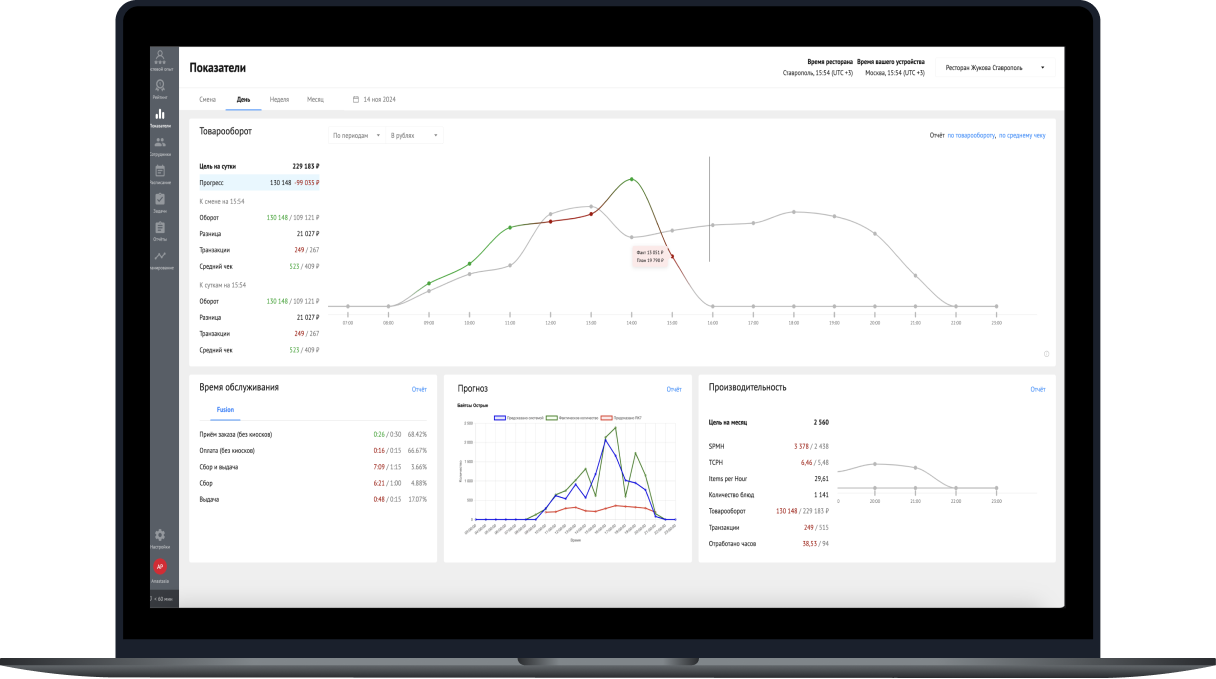The height and width of the screenshot is (679, 1216).
Task: Expand the По периодам dropdown
Action: (356, 135)
